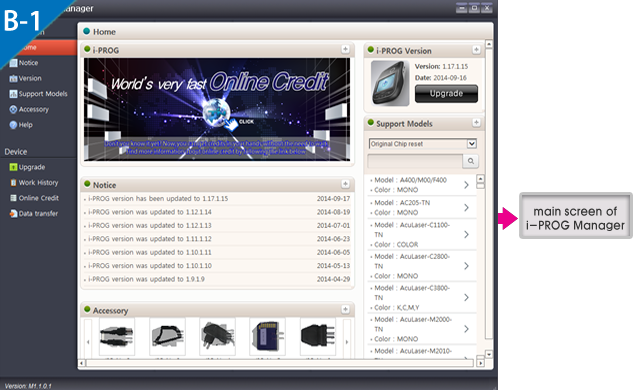Screen dimensions: 644x390
Task: Click the Data transfer icon
Action: point(13,213)
